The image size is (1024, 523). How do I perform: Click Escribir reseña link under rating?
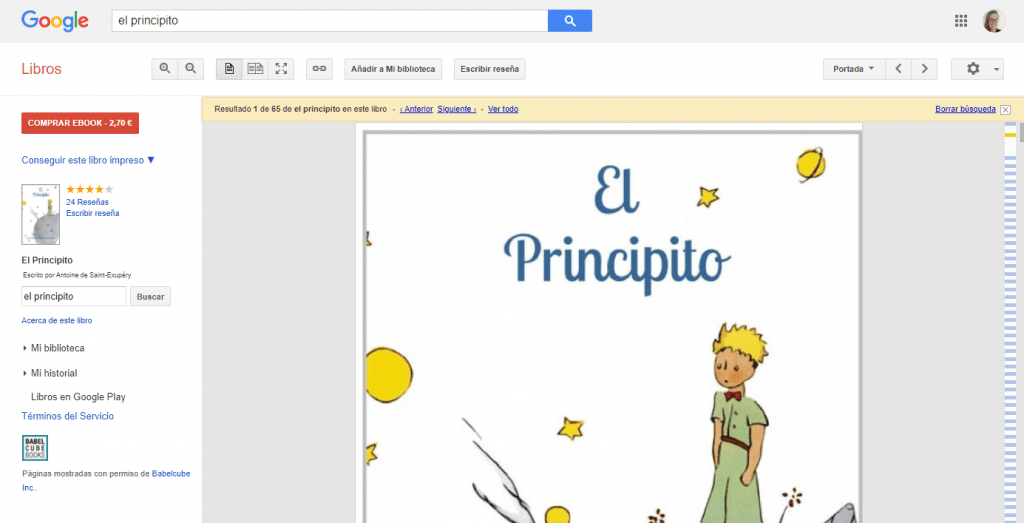click(93, 213)
